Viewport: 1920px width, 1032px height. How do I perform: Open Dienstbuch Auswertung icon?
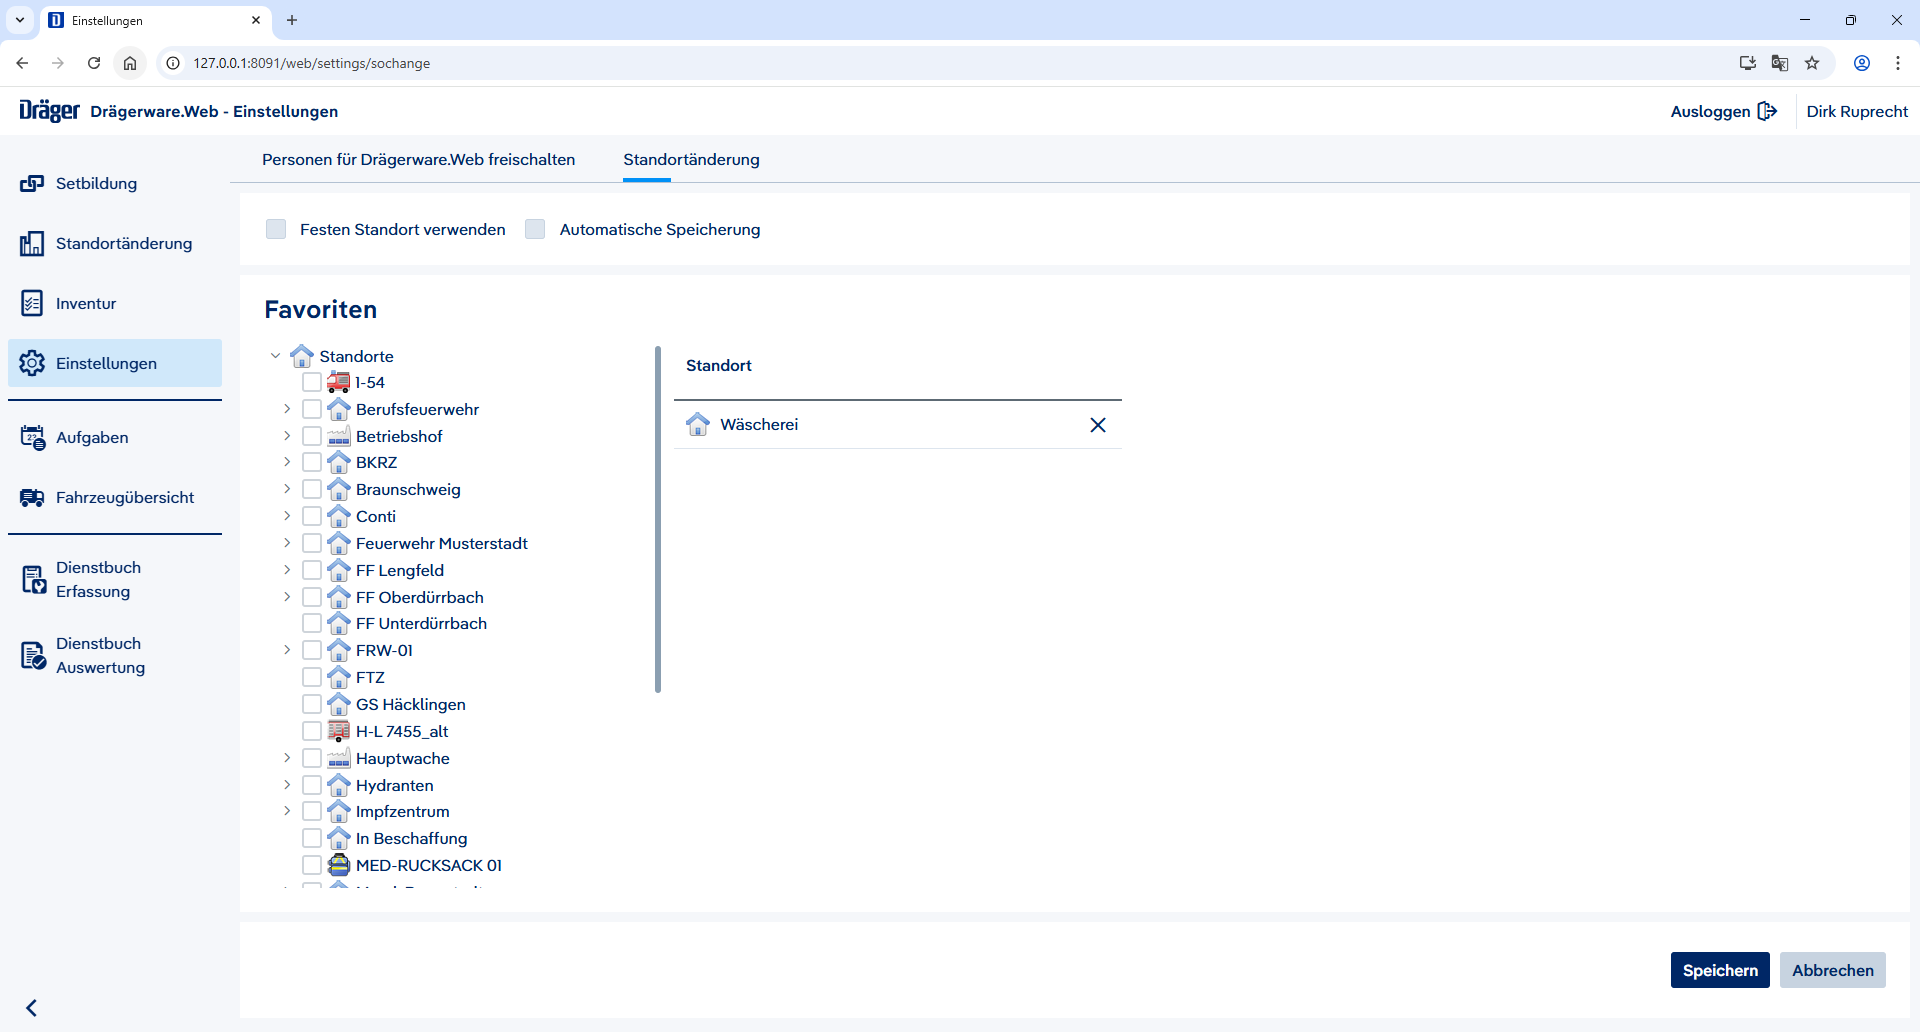click(x=33, y=656)
